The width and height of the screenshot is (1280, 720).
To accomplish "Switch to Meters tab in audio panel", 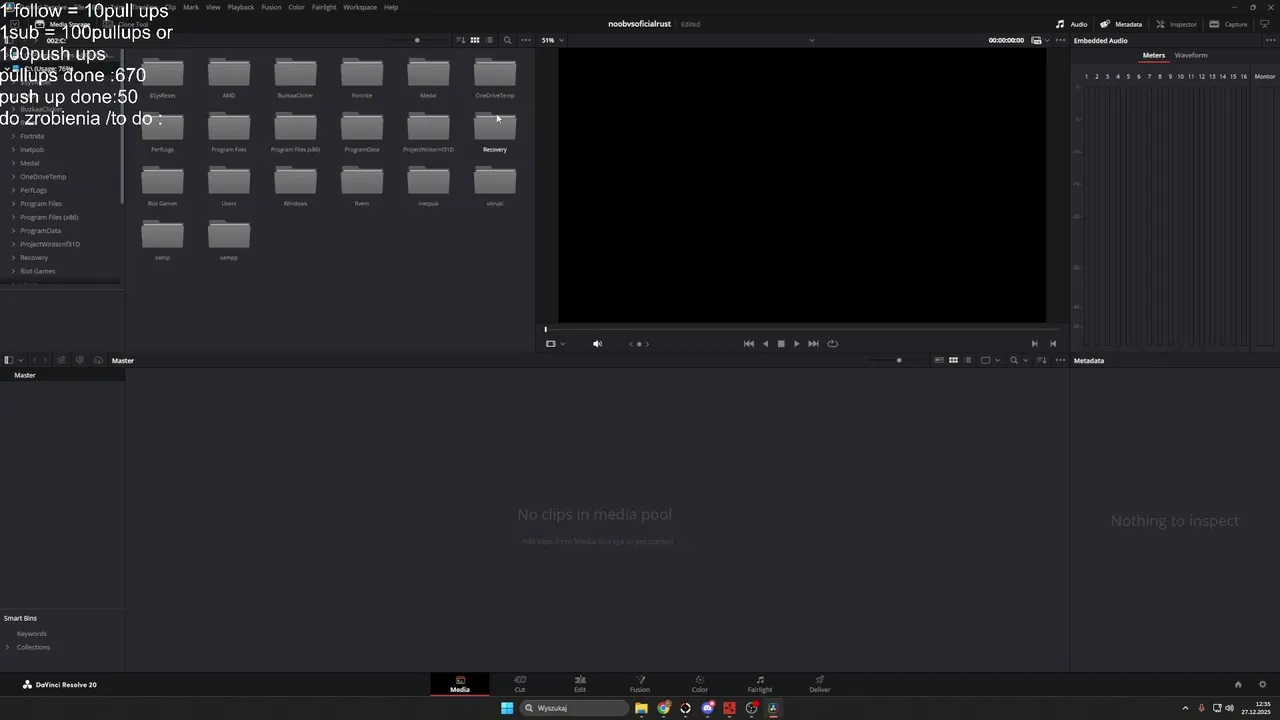I will coord(1154,55).
